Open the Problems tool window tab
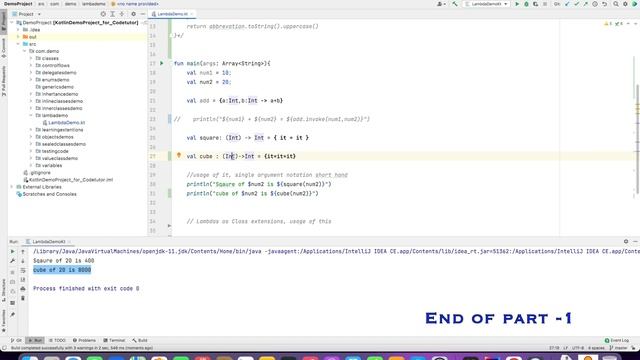This screenshot has height=360, width=640. [84, 340]
